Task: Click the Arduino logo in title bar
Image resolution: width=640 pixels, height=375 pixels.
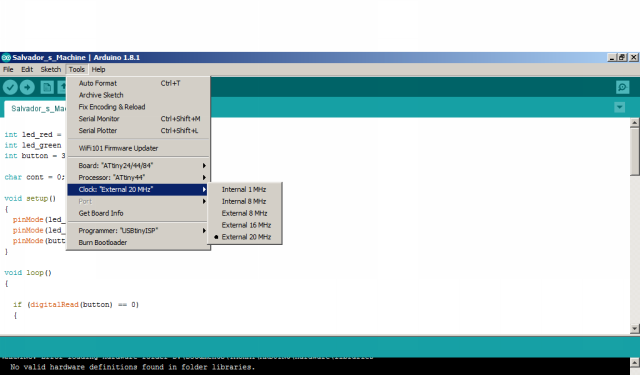Action: click(x=6, y=58)
